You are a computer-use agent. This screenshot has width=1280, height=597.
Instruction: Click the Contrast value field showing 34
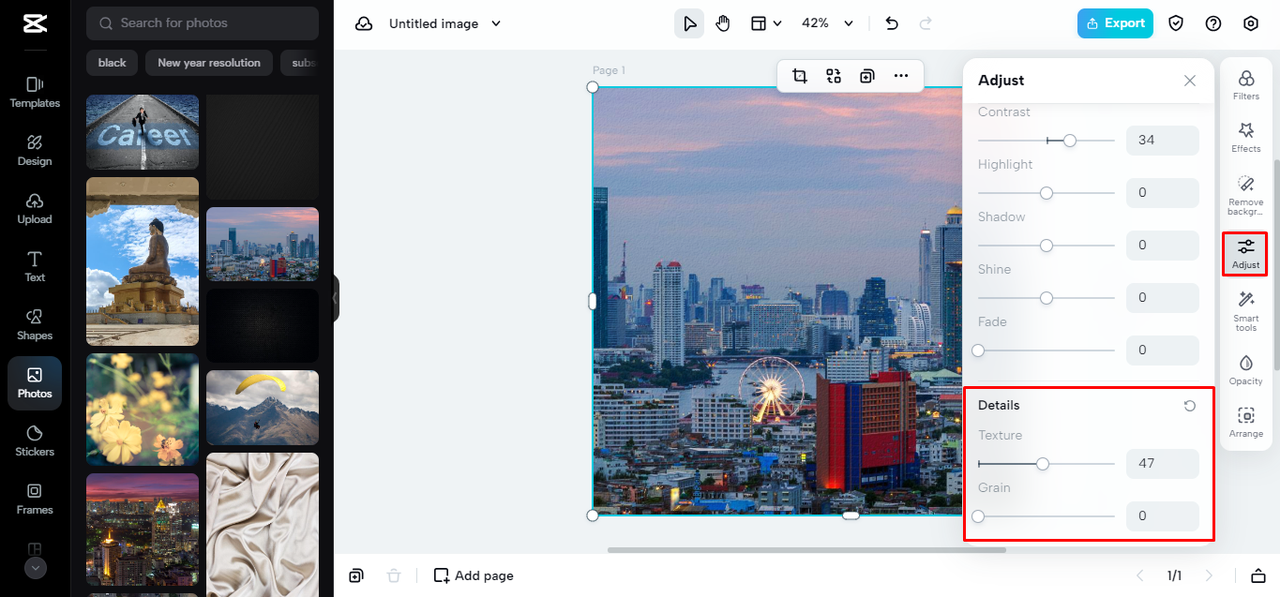click(x=1162, y=140)
